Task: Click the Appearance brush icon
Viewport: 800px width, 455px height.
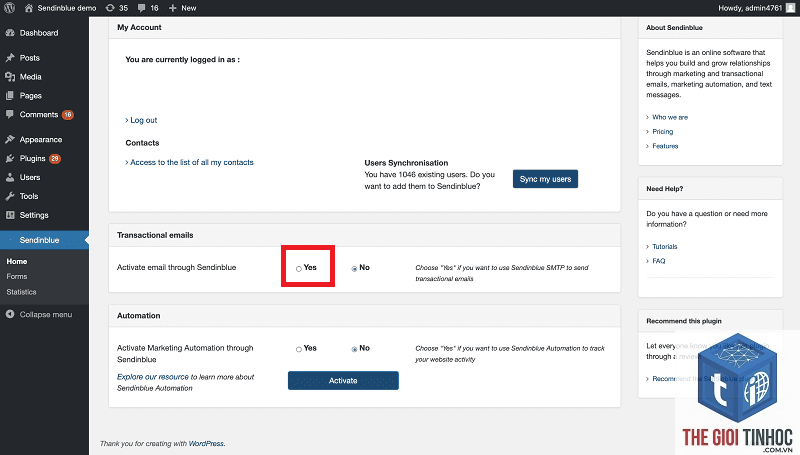Action: point(10,139)
